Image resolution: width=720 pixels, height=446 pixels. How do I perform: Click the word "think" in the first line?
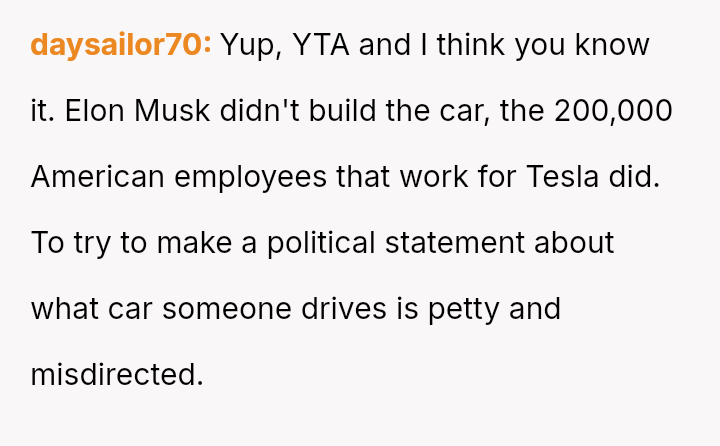tap(471, 45)
